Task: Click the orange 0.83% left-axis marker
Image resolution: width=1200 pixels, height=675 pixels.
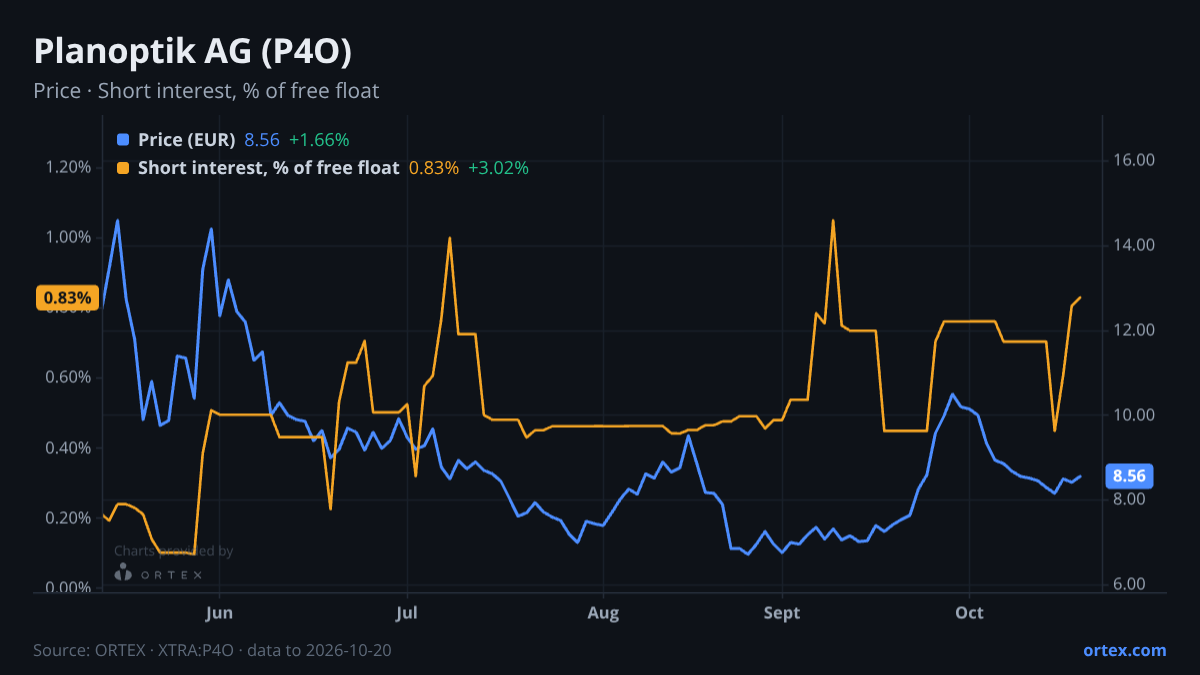Action: (x=68, y=298)
